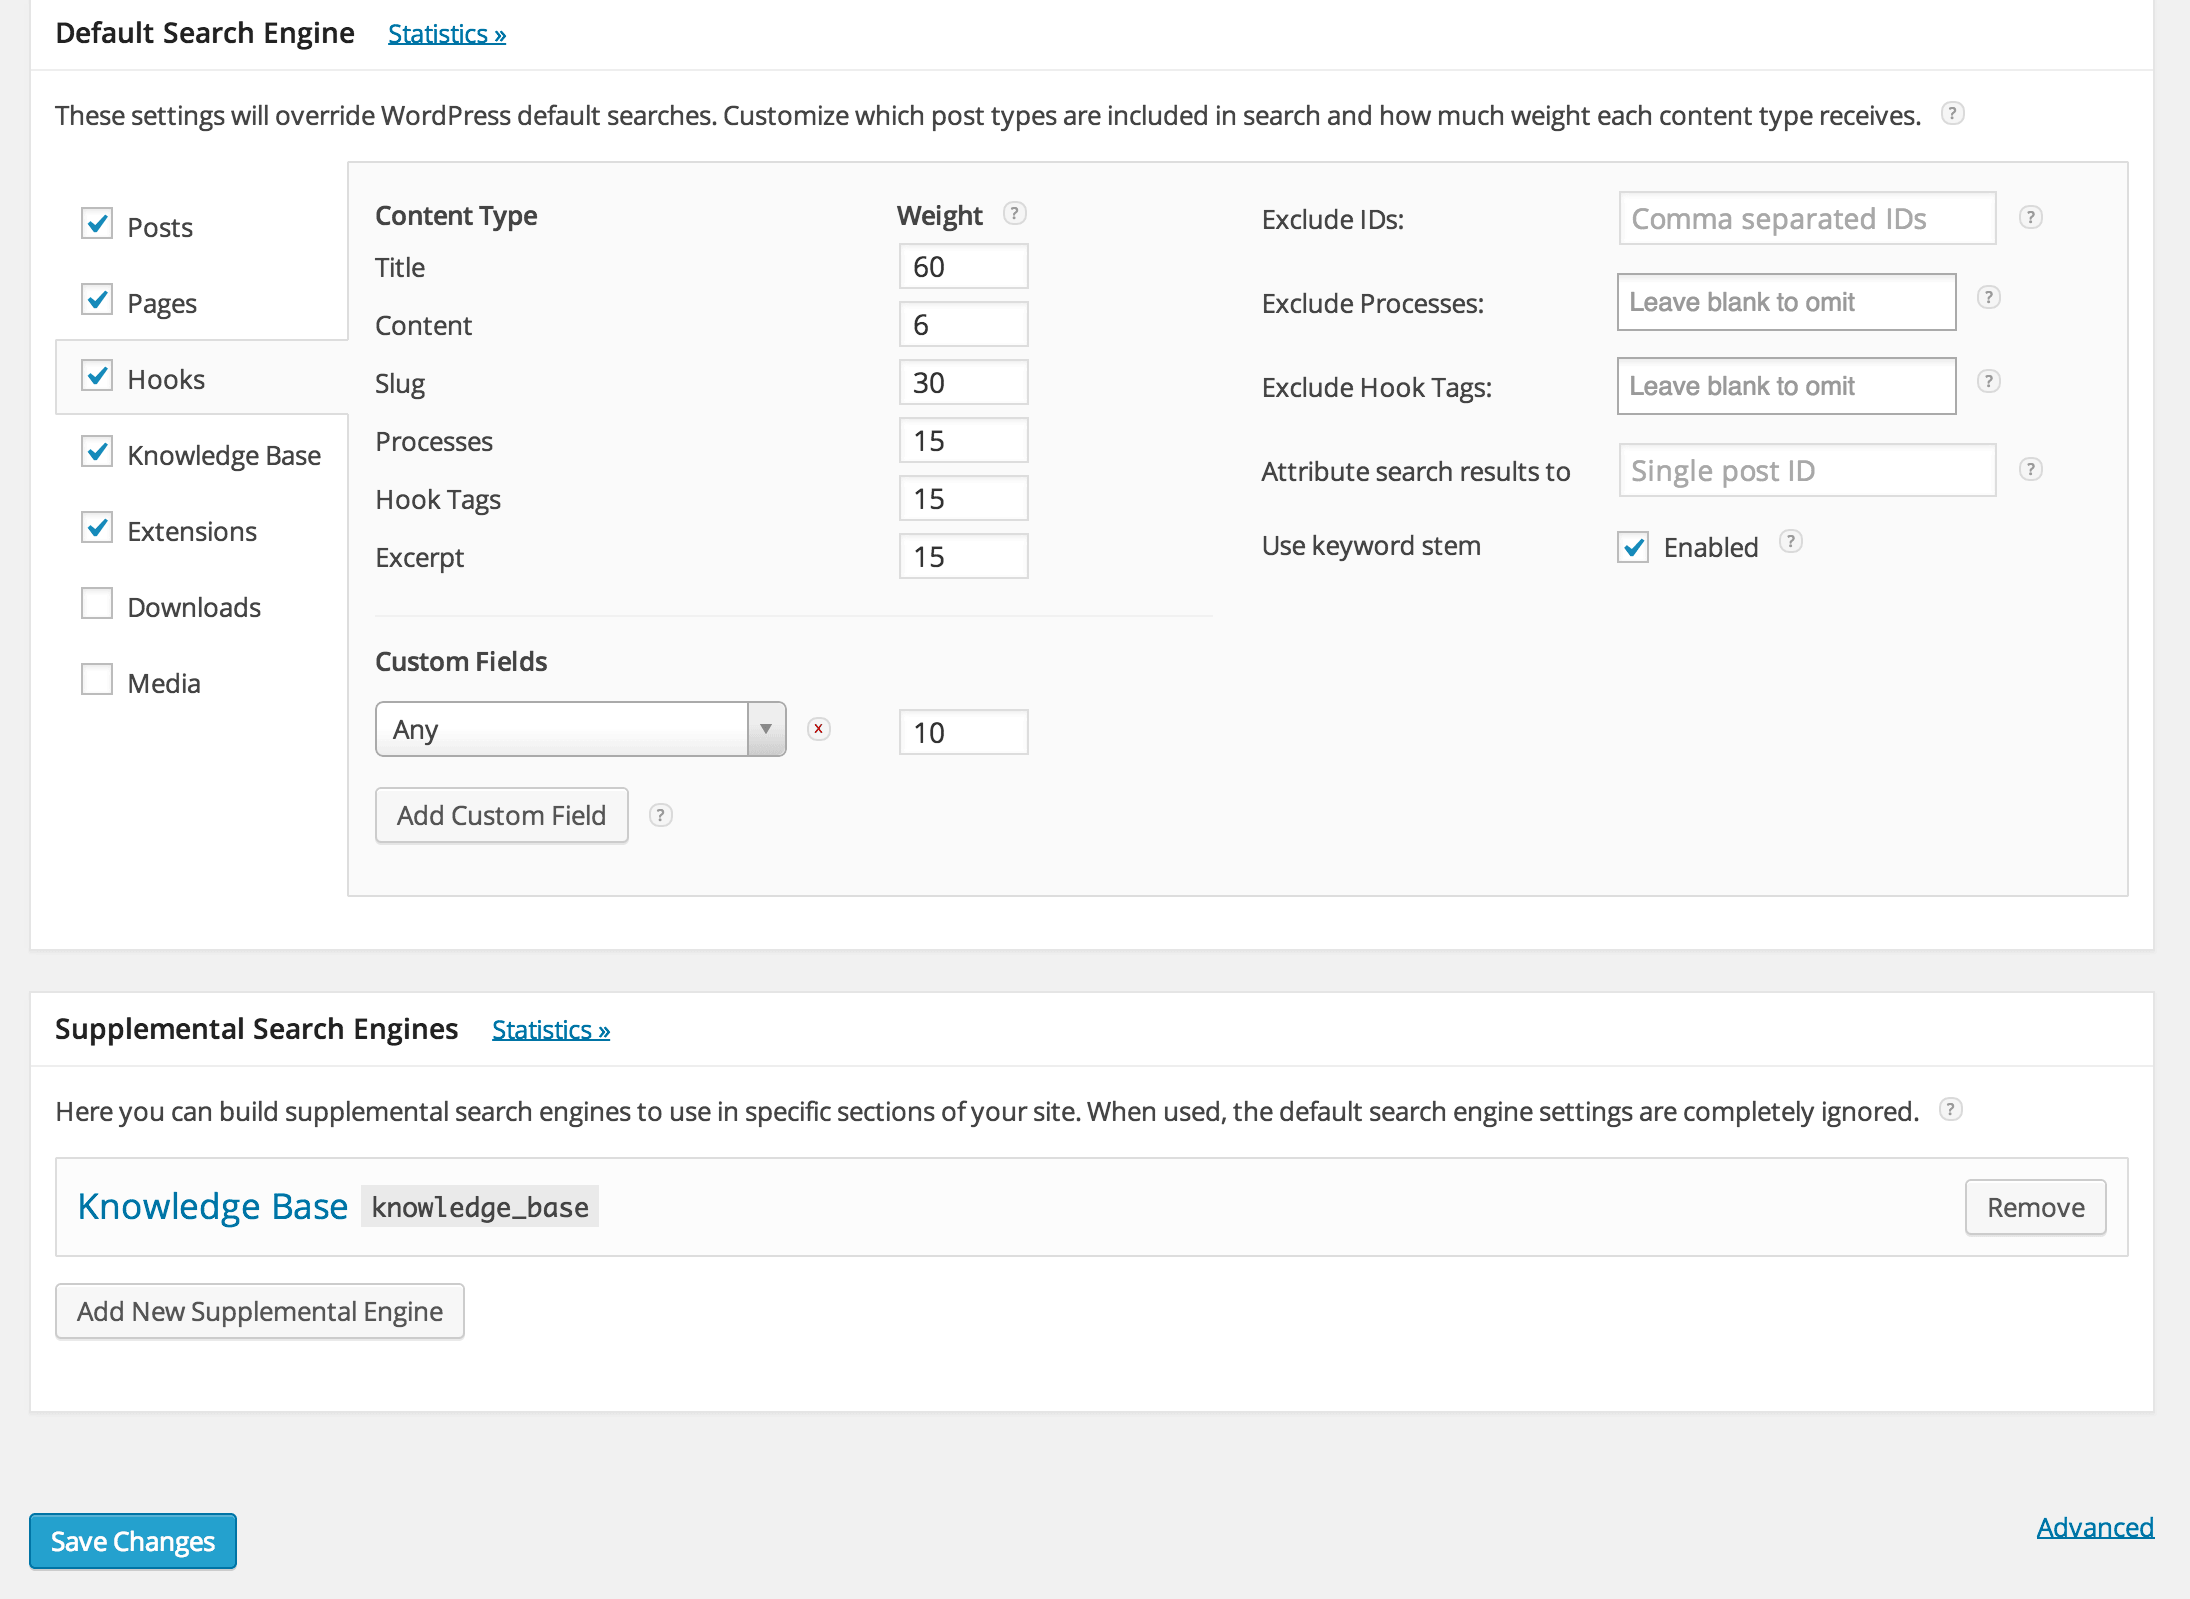This screenshot has height=1599, width=2190.
Task: Click help icon beside Exclude IDs field
Action: (2030, 217)
